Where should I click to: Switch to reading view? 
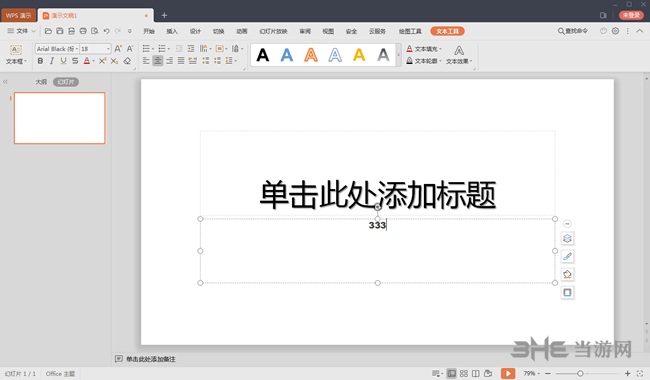click(x=476, y=373)
